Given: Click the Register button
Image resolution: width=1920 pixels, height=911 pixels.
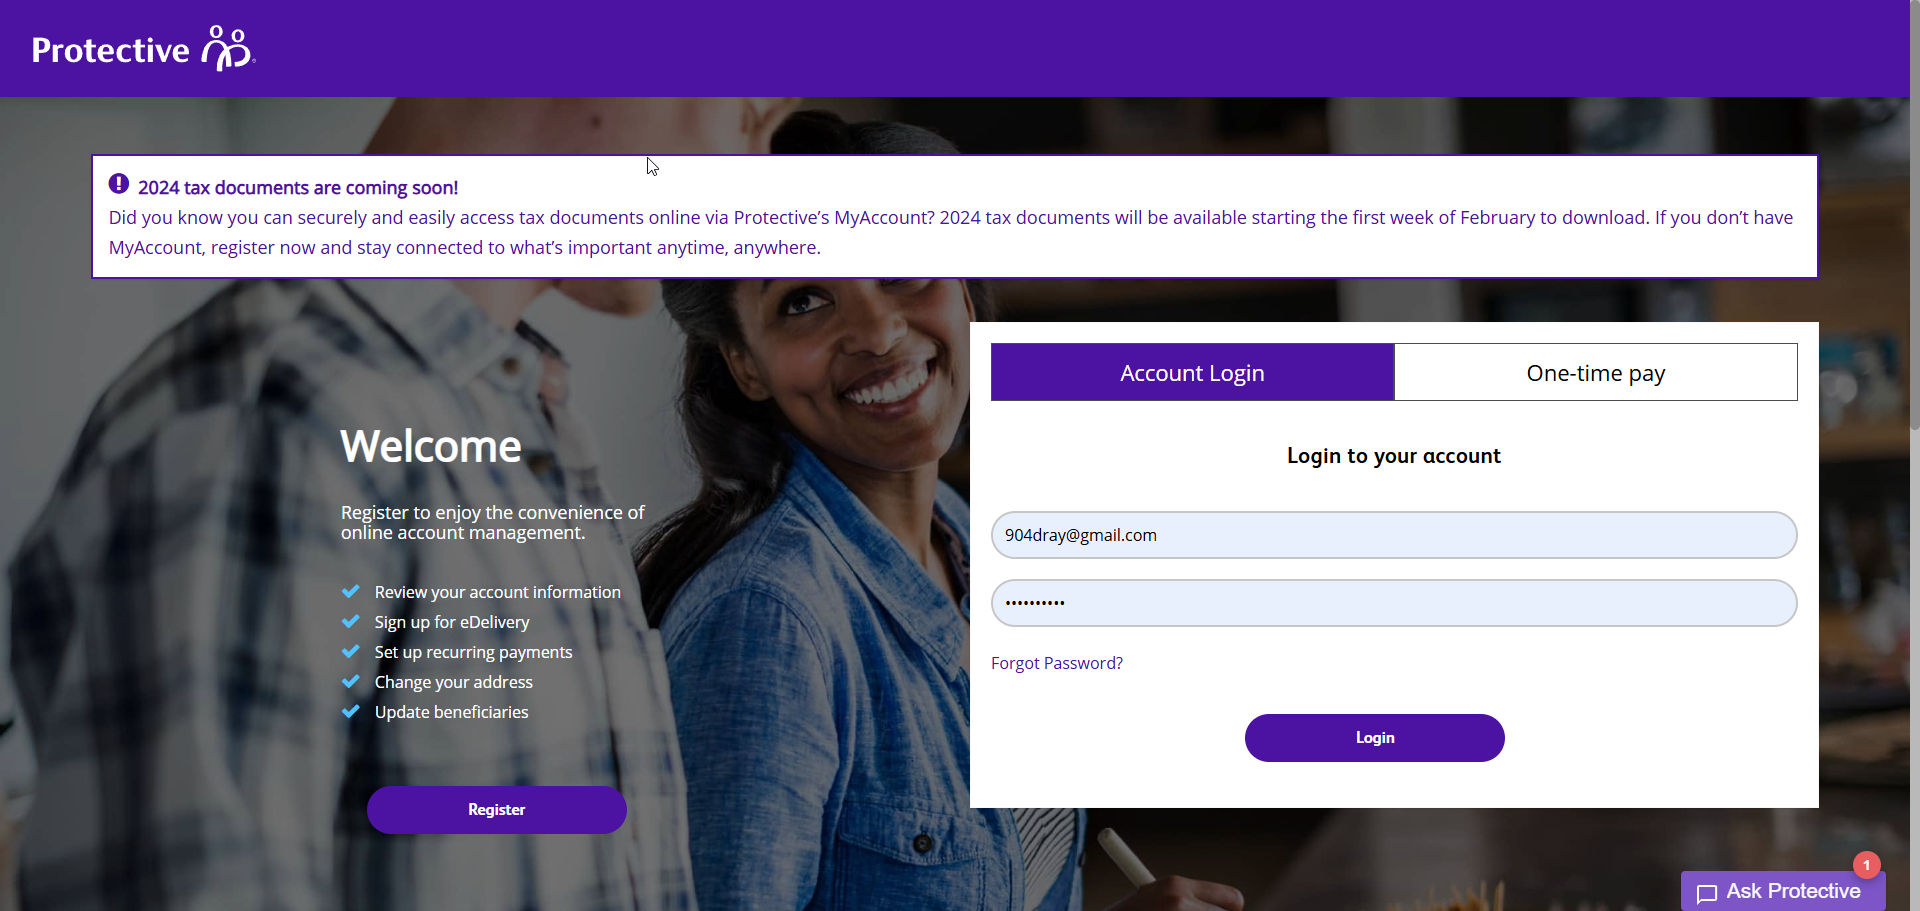Looking at the screenshot, I should [497, 810].
